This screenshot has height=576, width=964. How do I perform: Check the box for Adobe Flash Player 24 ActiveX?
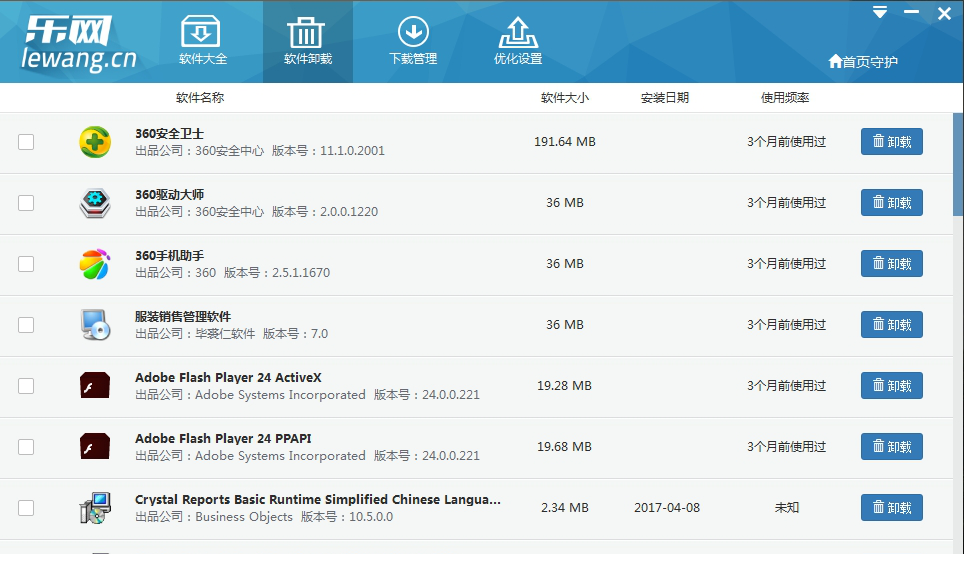26,385
